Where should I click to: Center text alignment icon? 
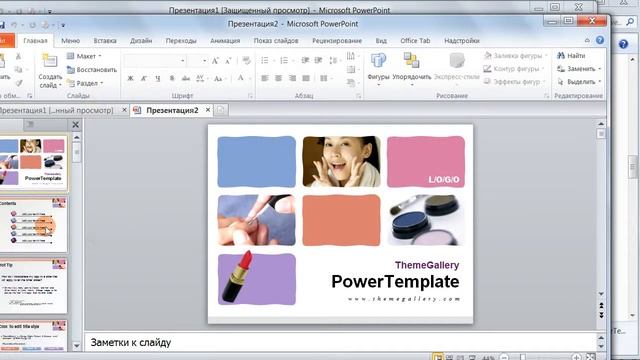278,78
